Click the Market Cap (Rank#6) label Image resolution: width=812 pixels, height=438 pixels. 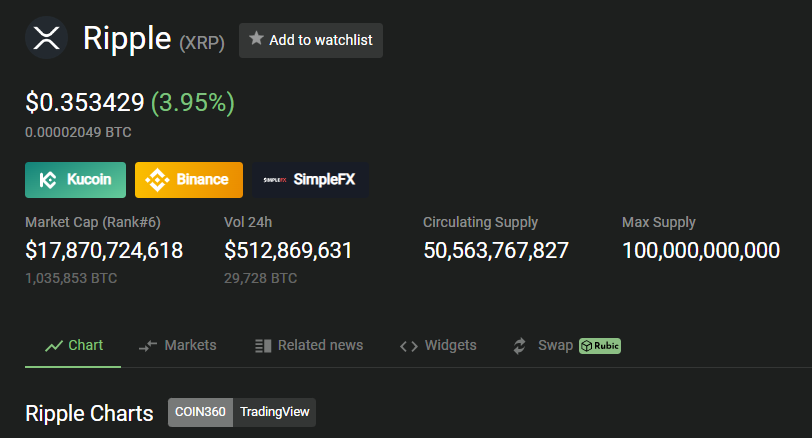click(93, 222)
